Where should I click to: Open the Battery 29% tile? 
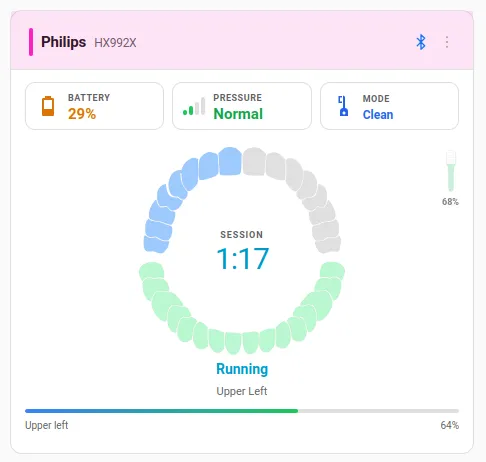click(94, 106)
